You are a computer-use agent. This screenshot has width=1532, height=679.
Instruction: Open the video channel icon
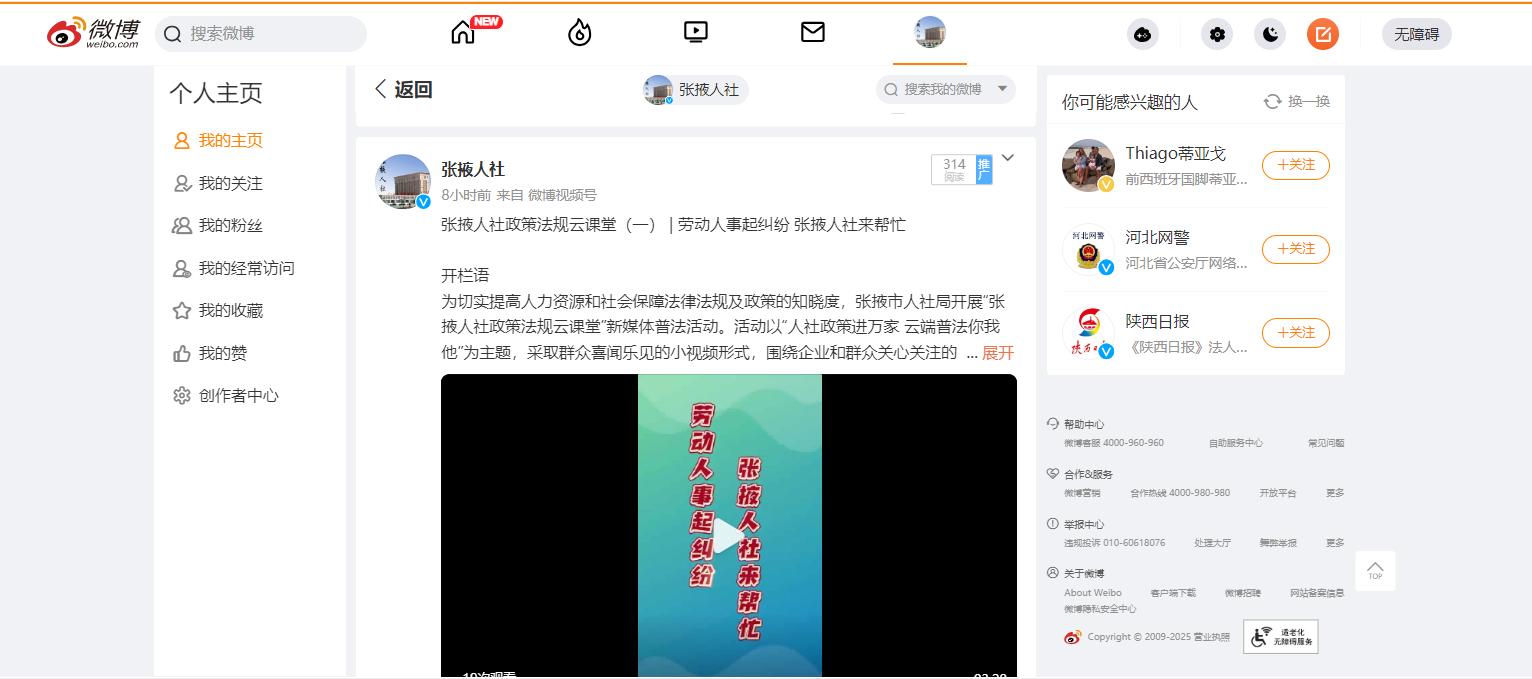coord(696,33)
